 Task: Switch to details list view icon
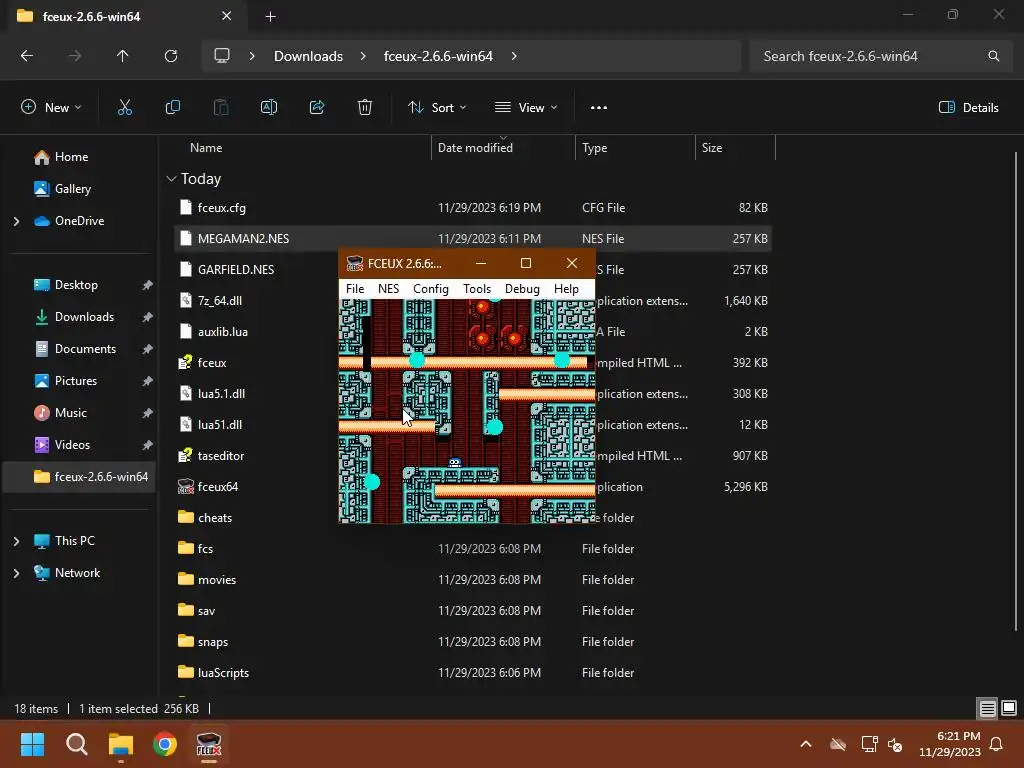[987, 709]
